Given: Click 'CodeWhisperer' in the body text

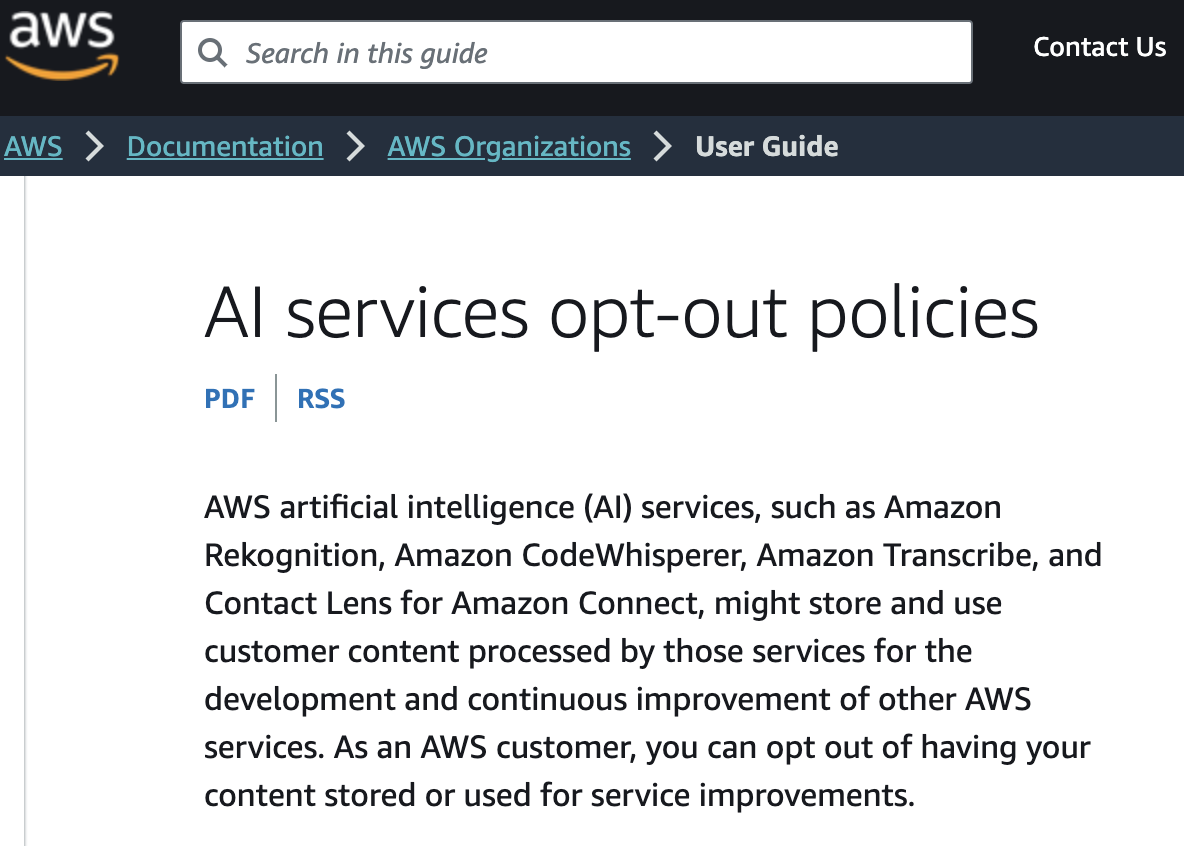Looking at the screenshot, I should click(570, 555).
